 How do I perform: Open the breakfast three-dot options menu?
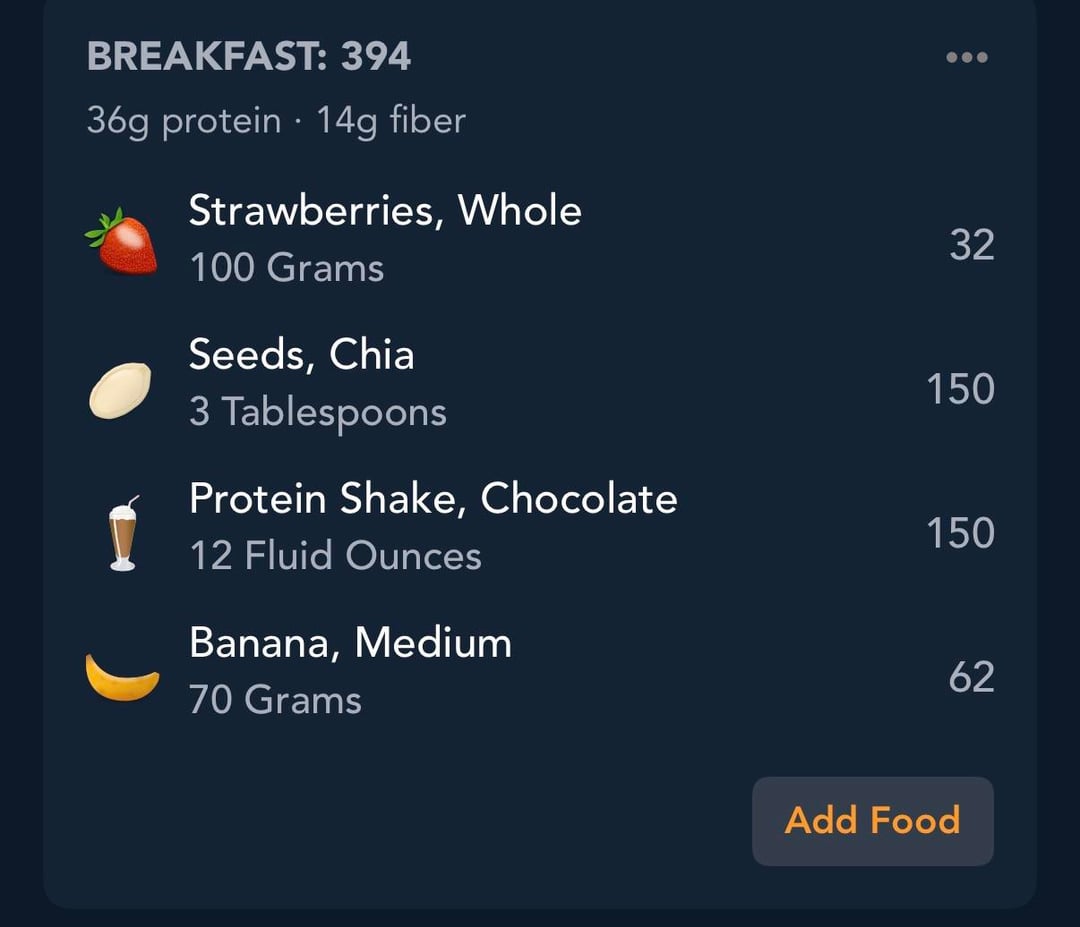click(x=966, y=58)
